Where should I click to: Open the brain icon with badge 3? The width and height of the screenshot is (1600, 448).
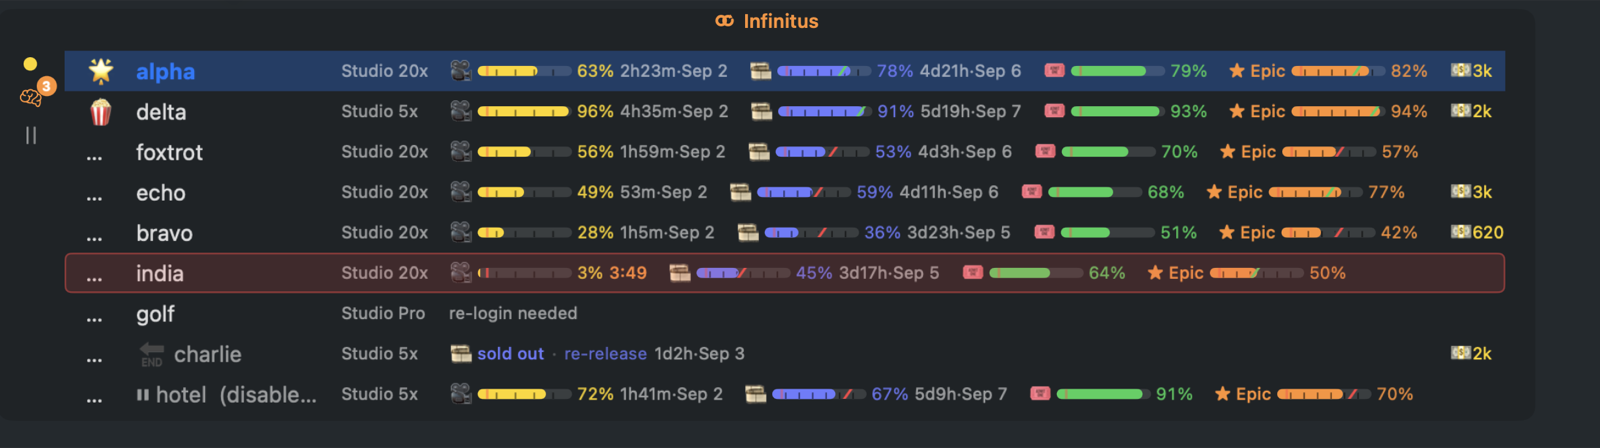pyautogui.click(x=32, y=97)
